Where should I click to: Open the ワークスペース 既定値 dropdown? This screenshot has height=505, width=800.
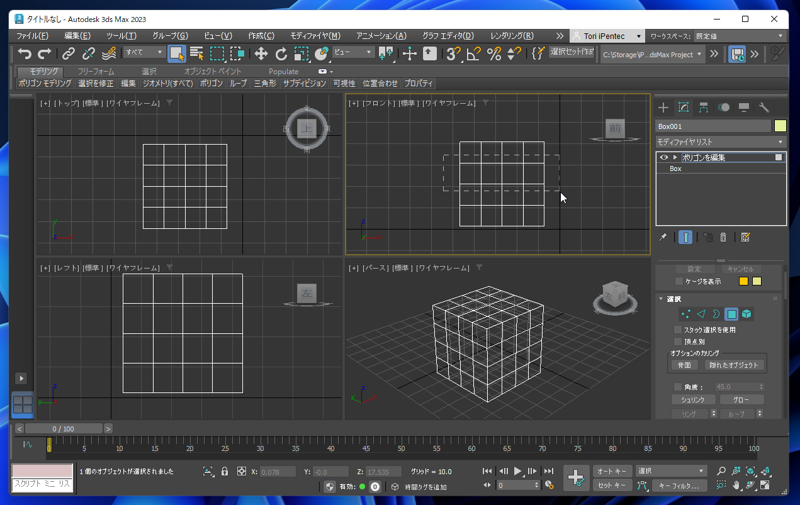click(x=739, y=36)
